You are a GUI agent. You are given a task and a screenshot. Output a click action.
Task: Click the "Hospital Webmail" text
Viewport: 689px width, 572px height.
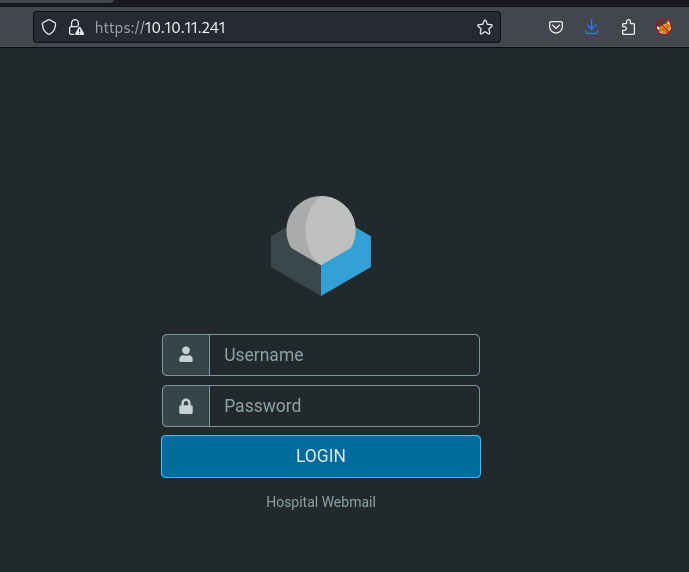(321, 502)
